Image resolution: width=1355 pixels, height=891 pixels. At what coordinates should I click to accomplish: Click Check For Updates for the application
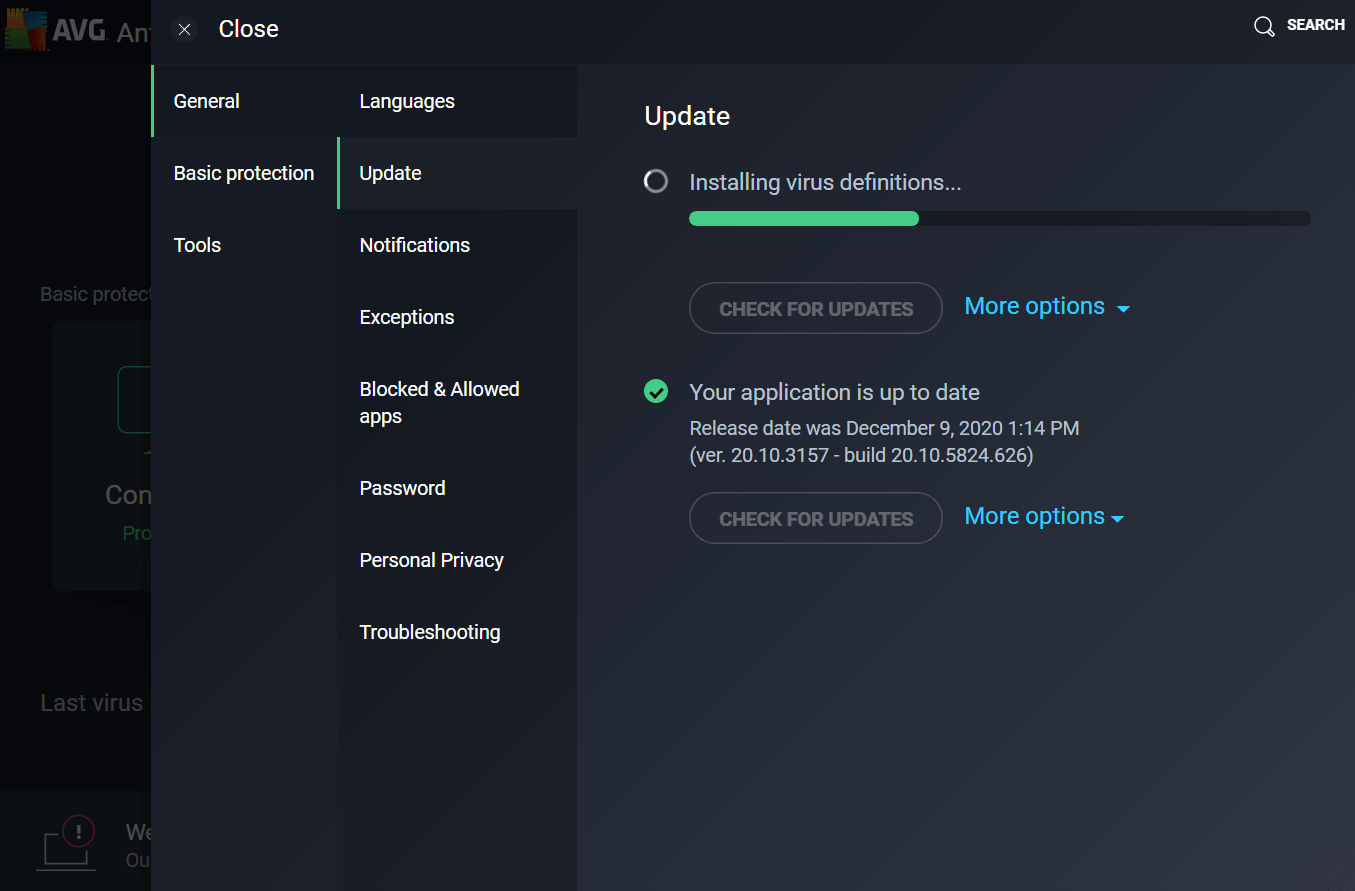[x=815, y=518]
